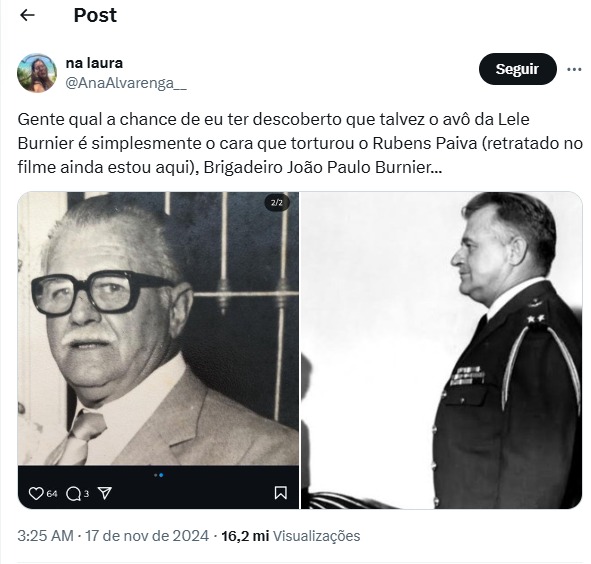
Task: Click the 2/2 image counter badge
Action: (x=277, y=202)
